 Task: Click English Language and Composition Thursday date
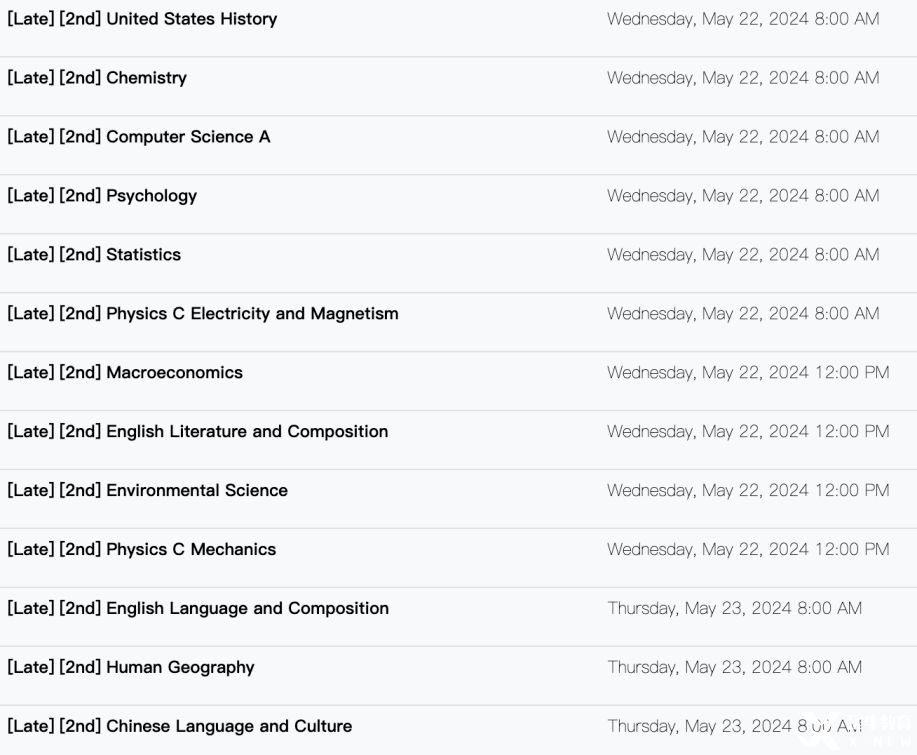734,609
